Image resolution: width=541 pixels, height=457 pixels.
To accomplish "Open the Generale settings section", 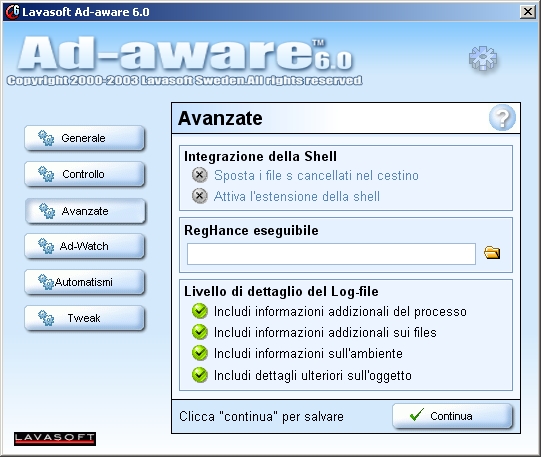I will [x=84, y=138].
